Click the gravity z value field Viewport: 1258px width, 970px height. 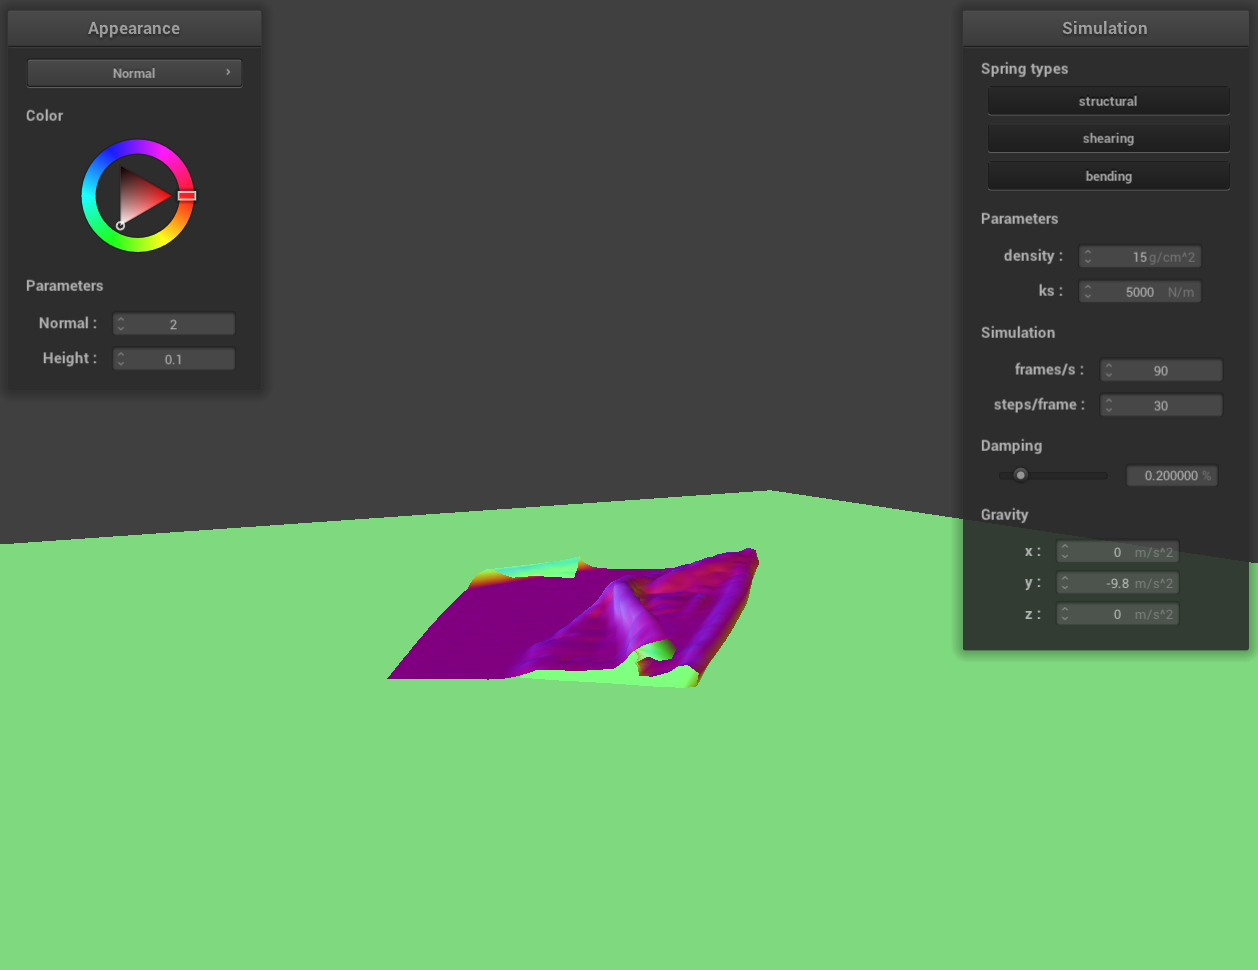[x=1118, y=614]
